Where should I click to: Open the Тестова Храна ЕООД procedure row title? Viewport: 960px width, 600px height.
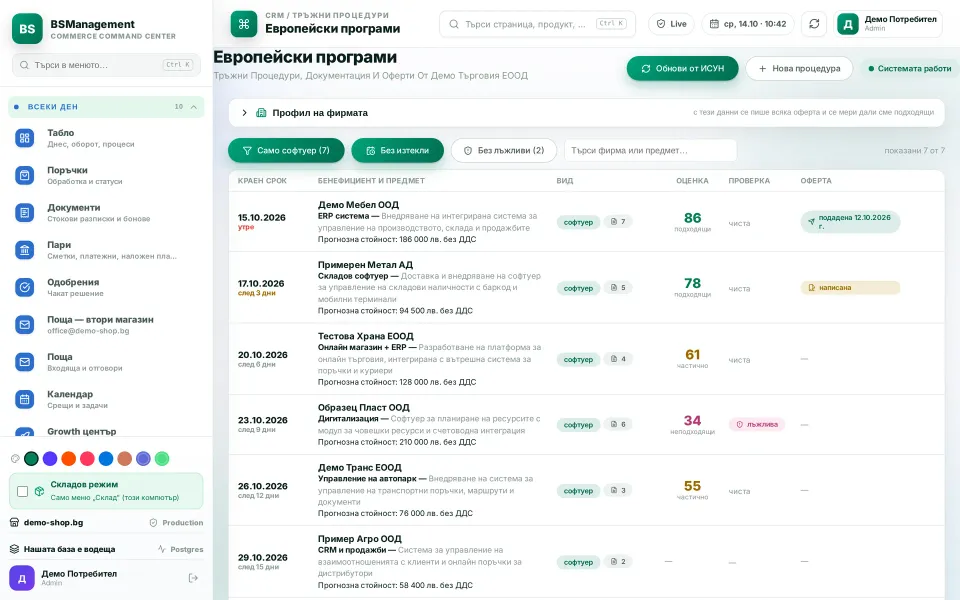coord(366,336)
